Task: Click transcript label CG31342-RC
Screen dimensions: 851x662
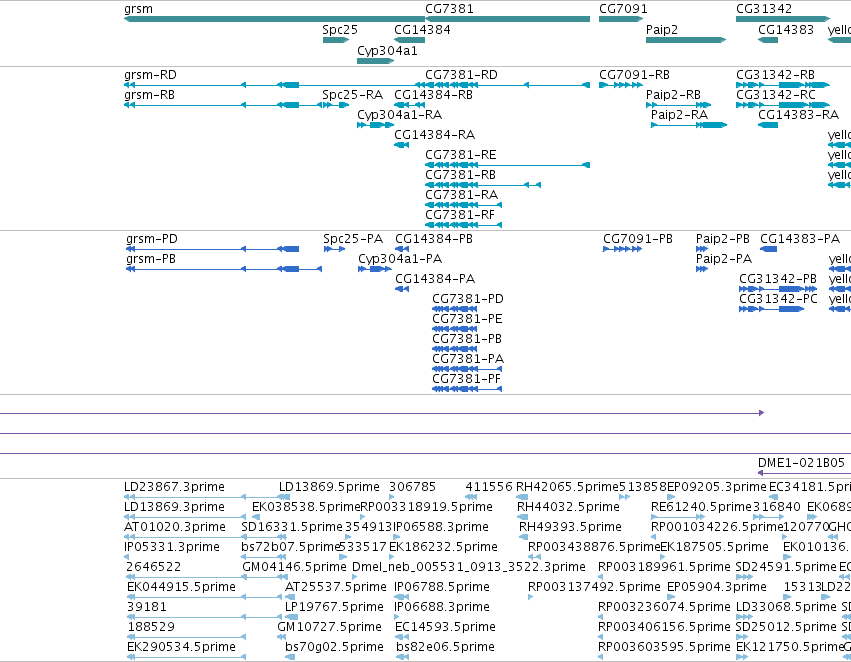Action: pyautogui.click(x=776, y=95)
